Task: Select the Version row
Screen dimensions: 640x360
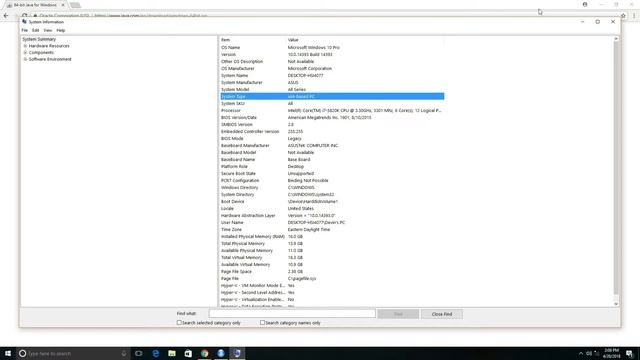Action: click(332, 54)
